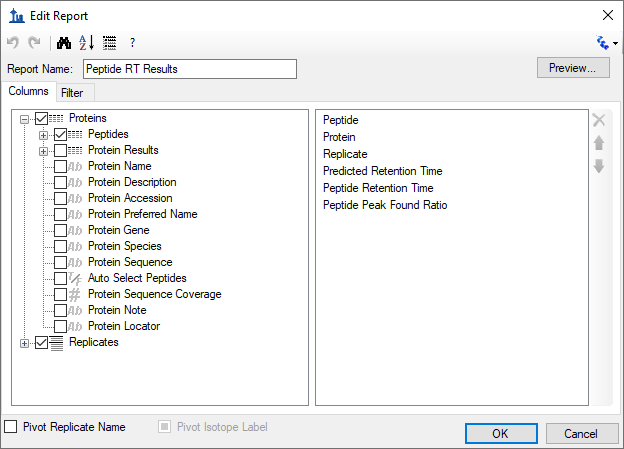Click the move column up arrow
This screenshot has width=624, height=449.
[x=599, y=143]
